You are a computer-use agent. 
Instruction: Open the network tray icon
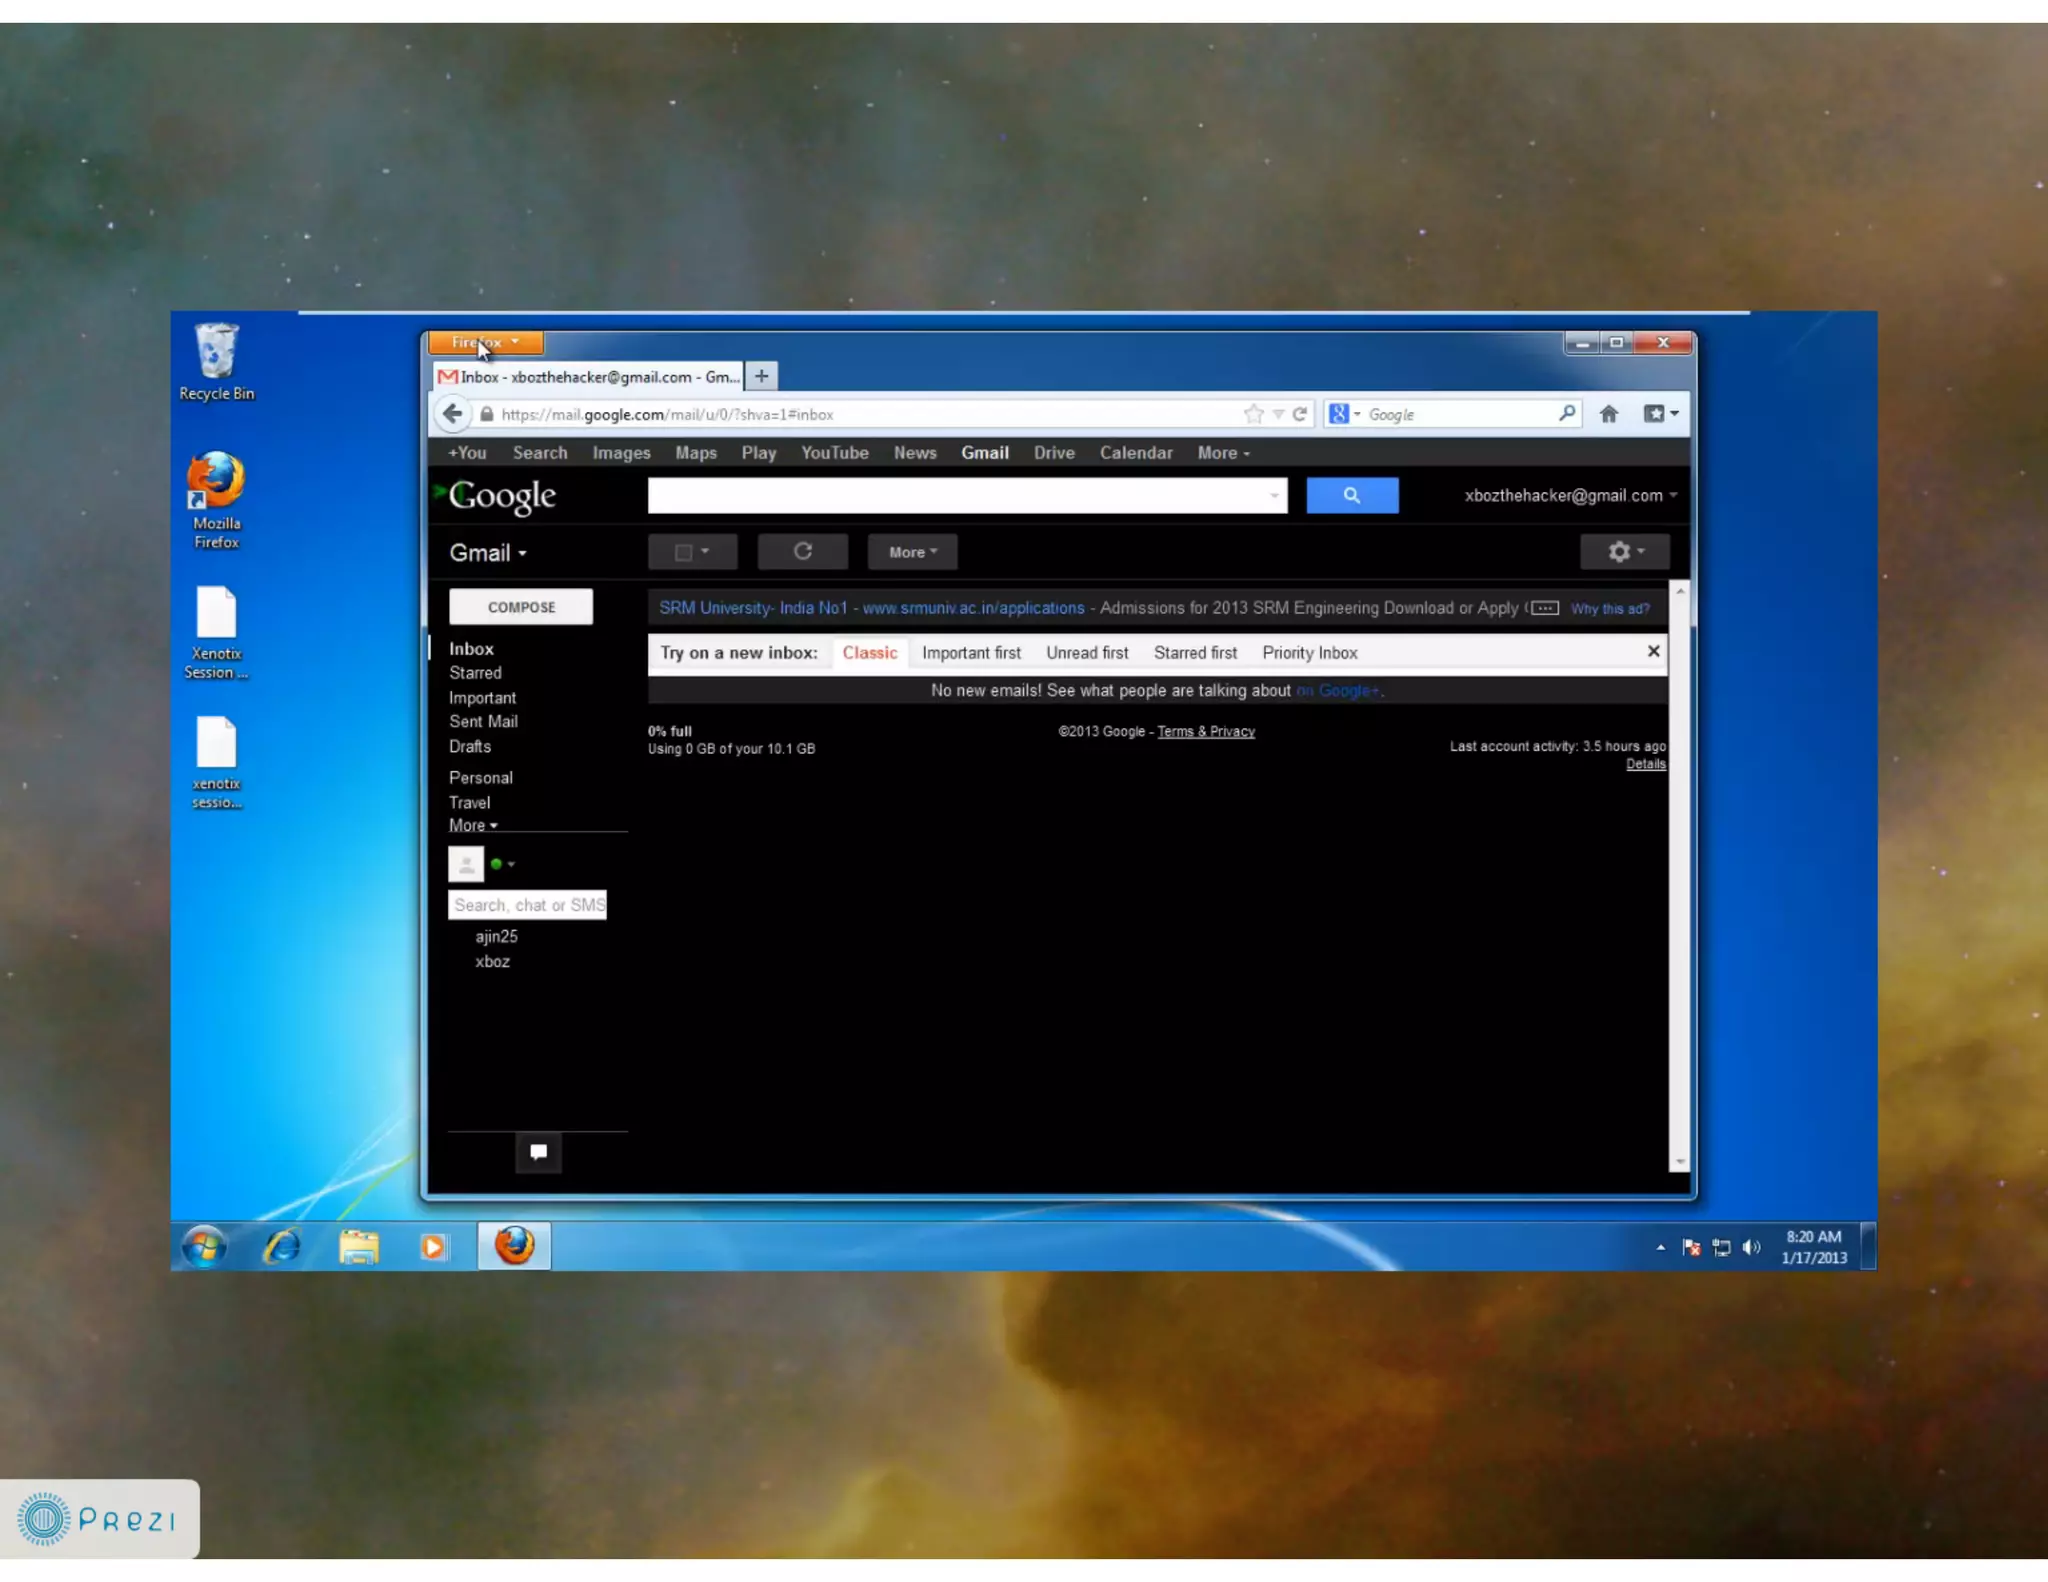(x=1721, y=1247)
